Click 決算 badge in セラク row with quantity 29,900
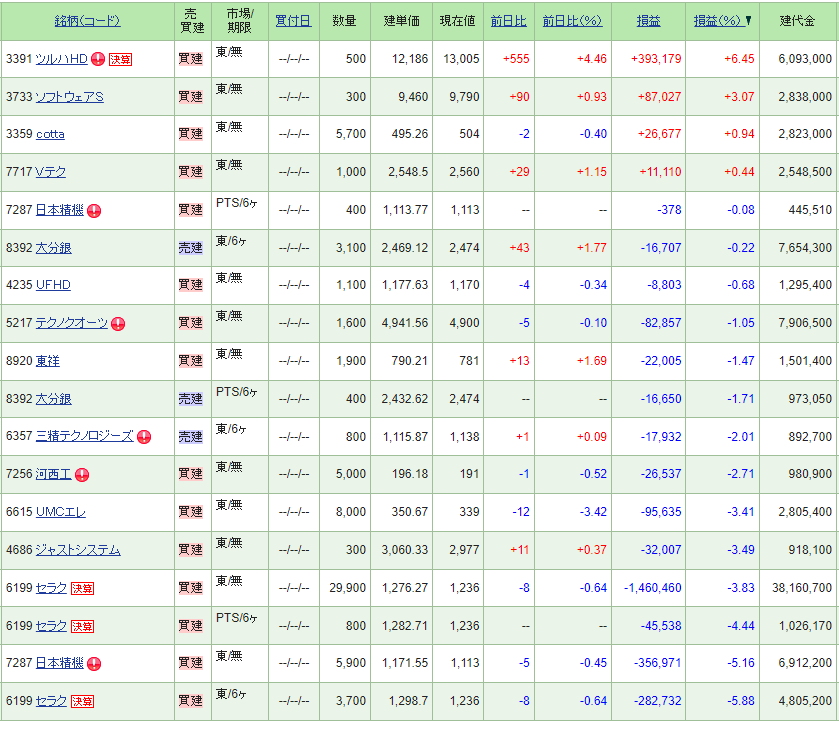This screenshot has width=839, height=730. pos(82,589)
